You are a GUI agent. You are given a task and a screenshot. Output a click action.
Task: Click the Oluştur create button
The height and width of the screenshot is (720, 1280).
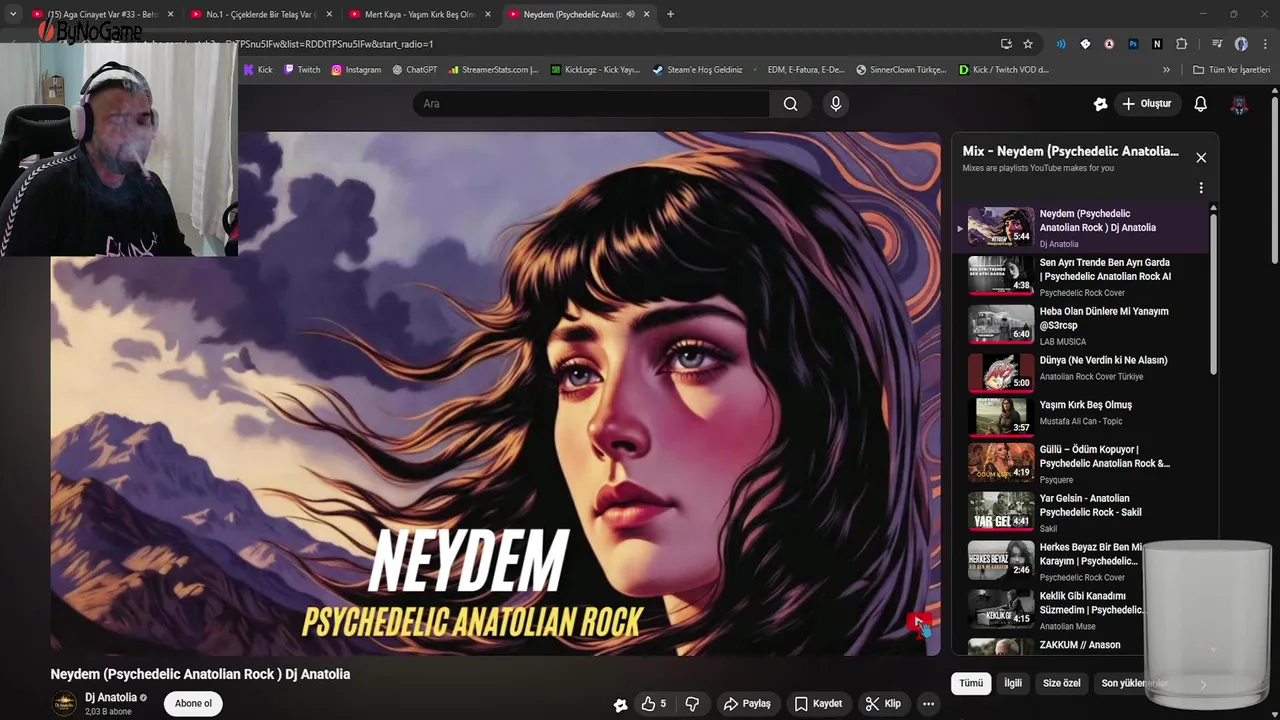coord(1146,104)
